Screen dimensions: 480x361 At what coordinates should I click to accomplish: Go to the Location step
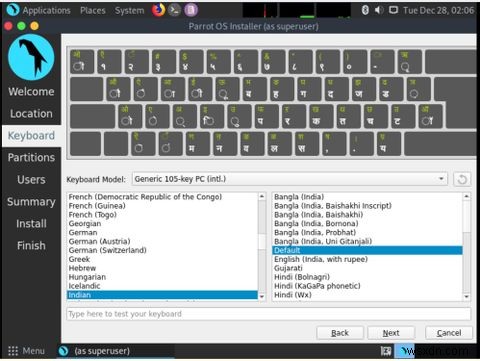(31, 114)
